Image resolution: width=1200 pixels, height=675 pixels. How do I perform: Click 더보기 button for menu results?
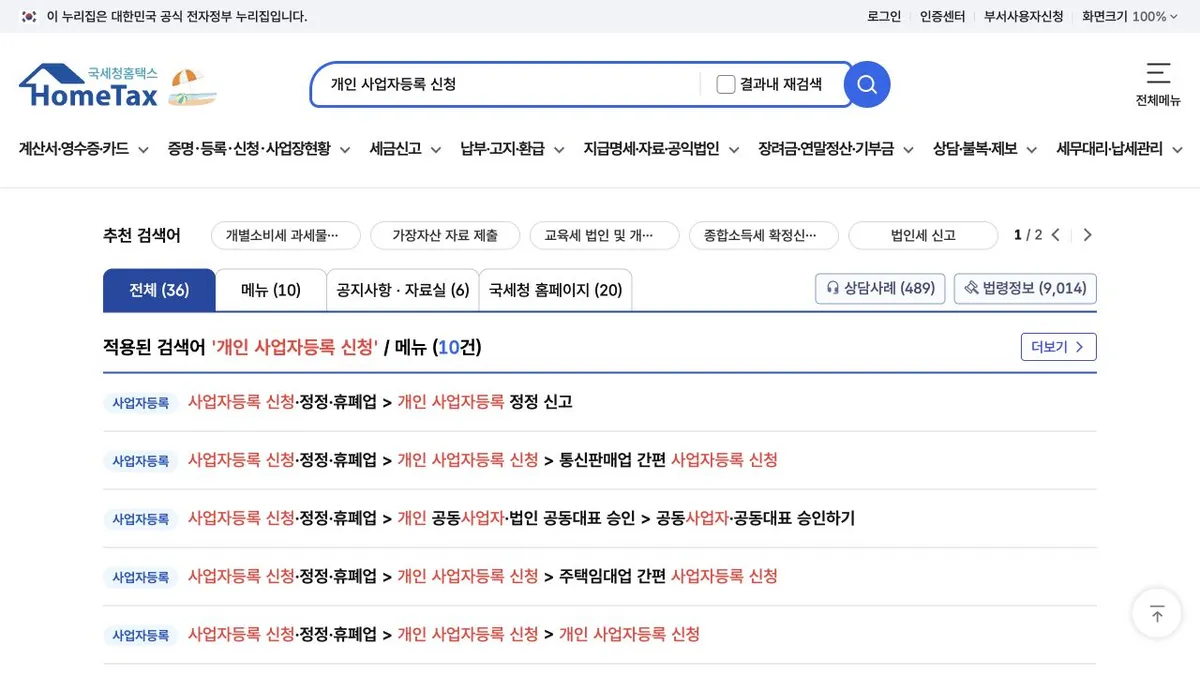click(x=1058, y=347)
